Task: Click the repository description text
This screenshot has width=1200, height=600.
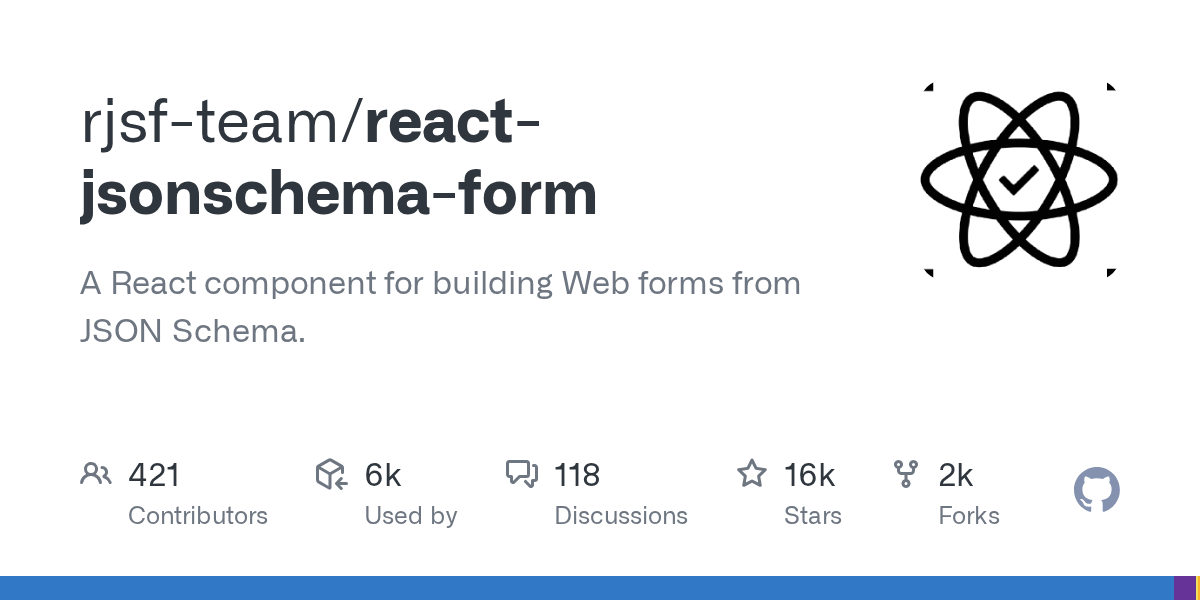Action: click(440, 307)
